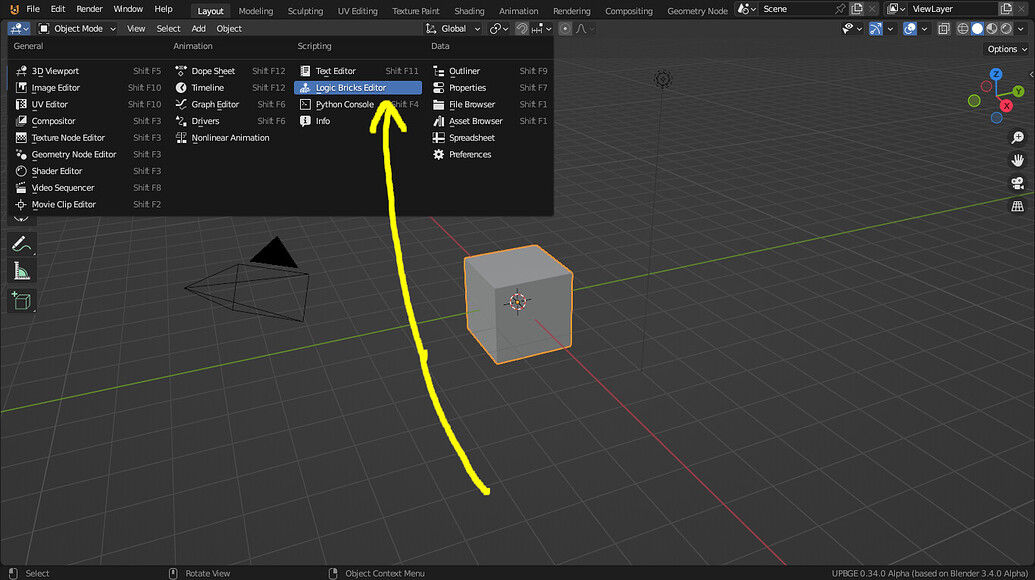Viewport: 1035px width, 580px height.
Task: Click the zoom magnifier icon in viewport sidebar
Action: point(1019,137)
